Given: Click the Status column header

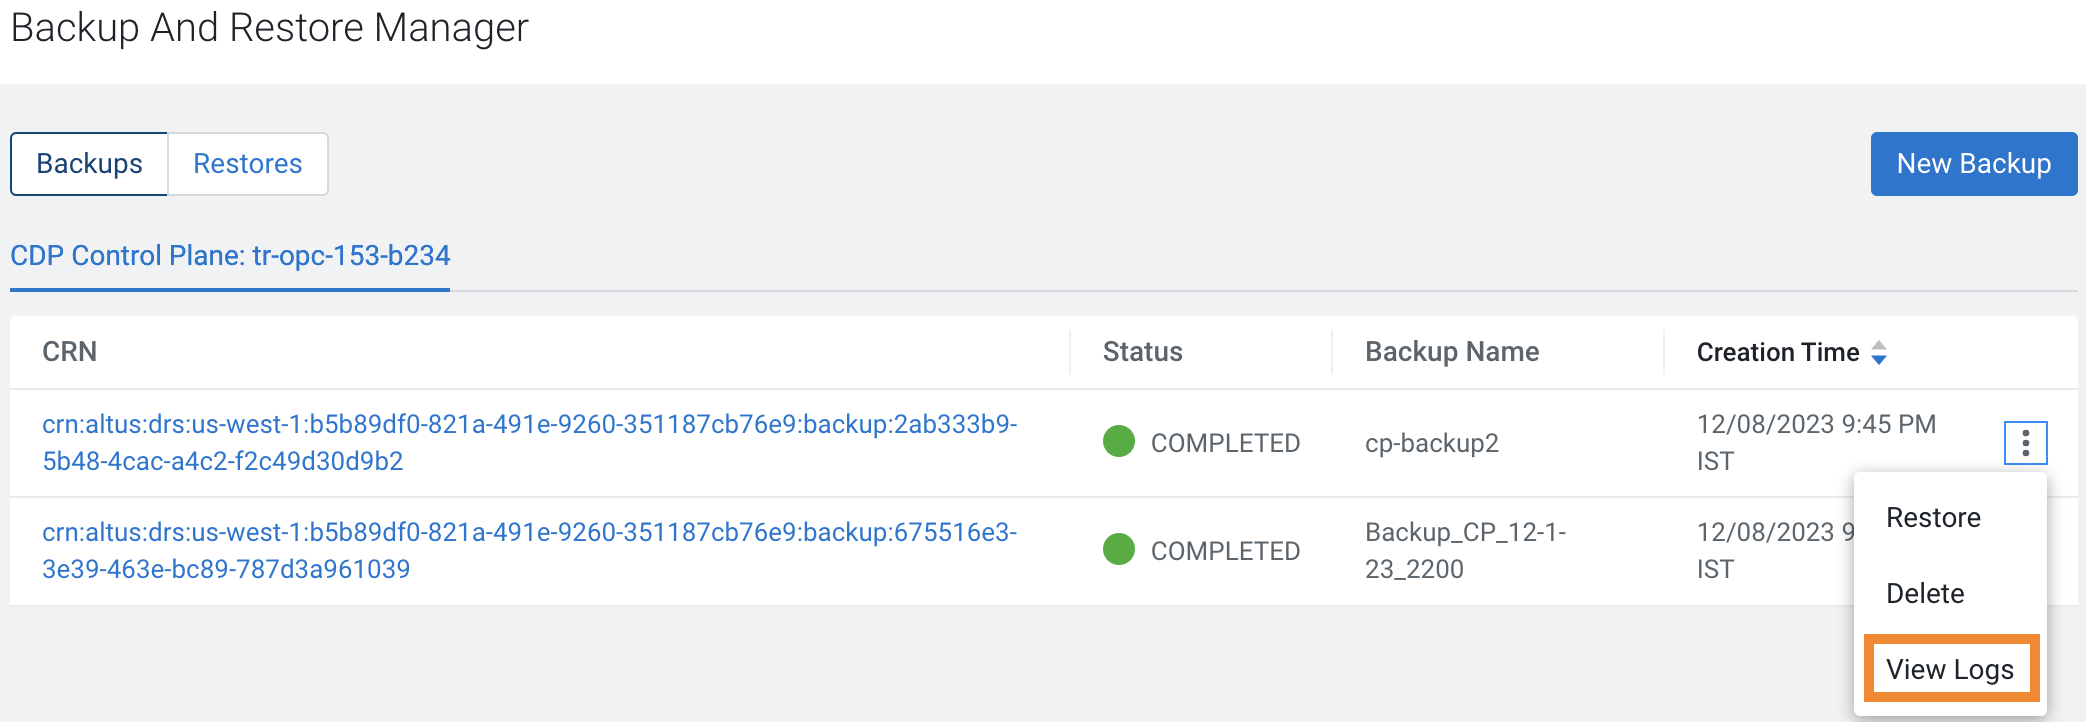Looking at the screenshot, I should 1141,352.
